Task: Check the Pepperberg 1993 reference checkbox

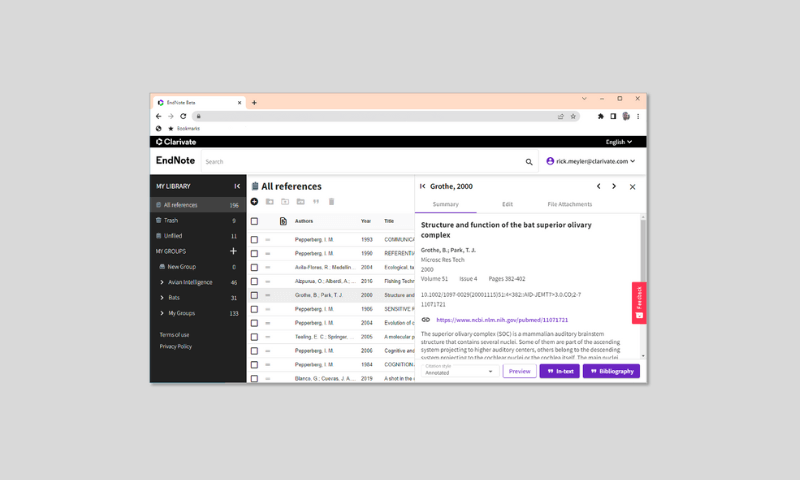Action: (x=254, y=239)
